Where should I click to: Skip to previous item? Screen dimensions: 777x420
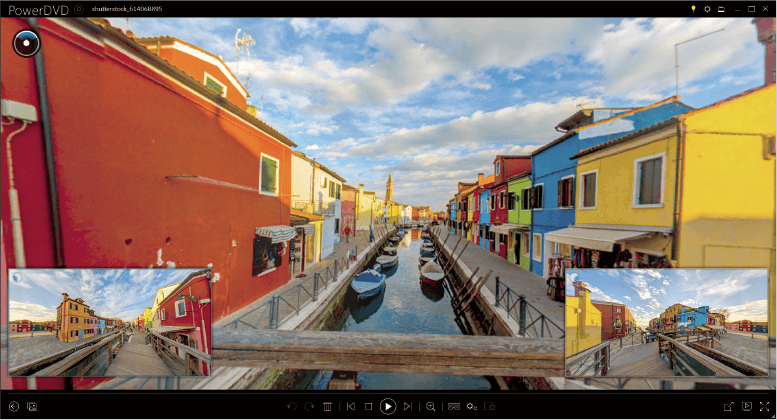351,406
